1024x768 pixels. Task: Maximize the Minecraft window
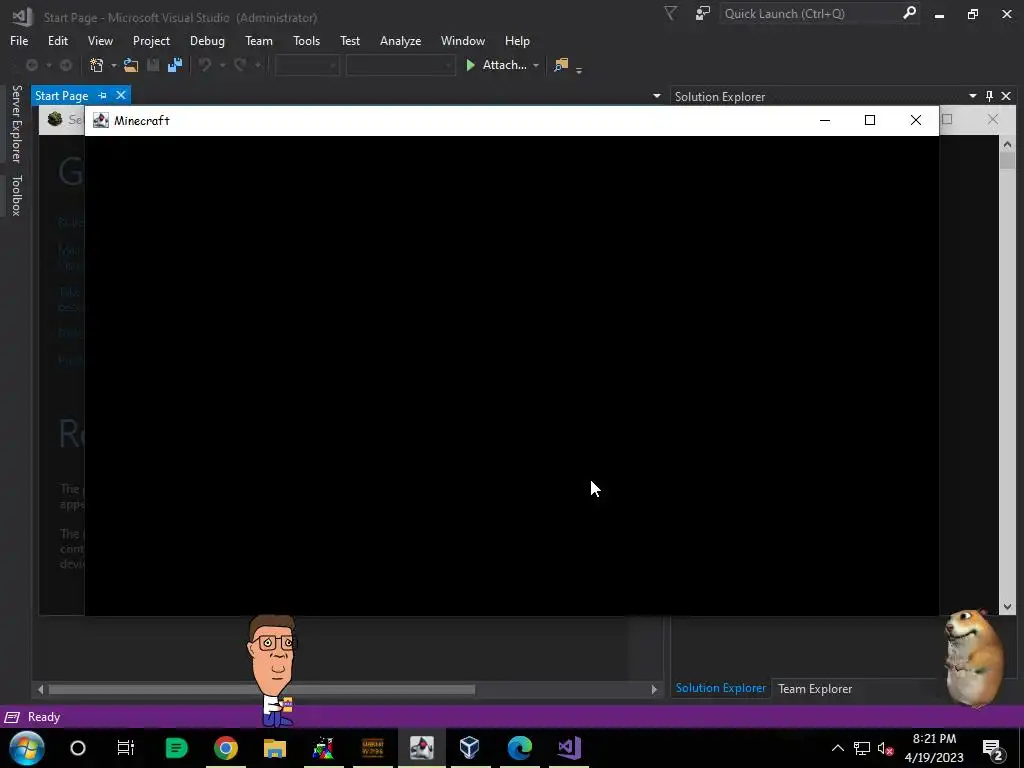click(x=870, y=120)
